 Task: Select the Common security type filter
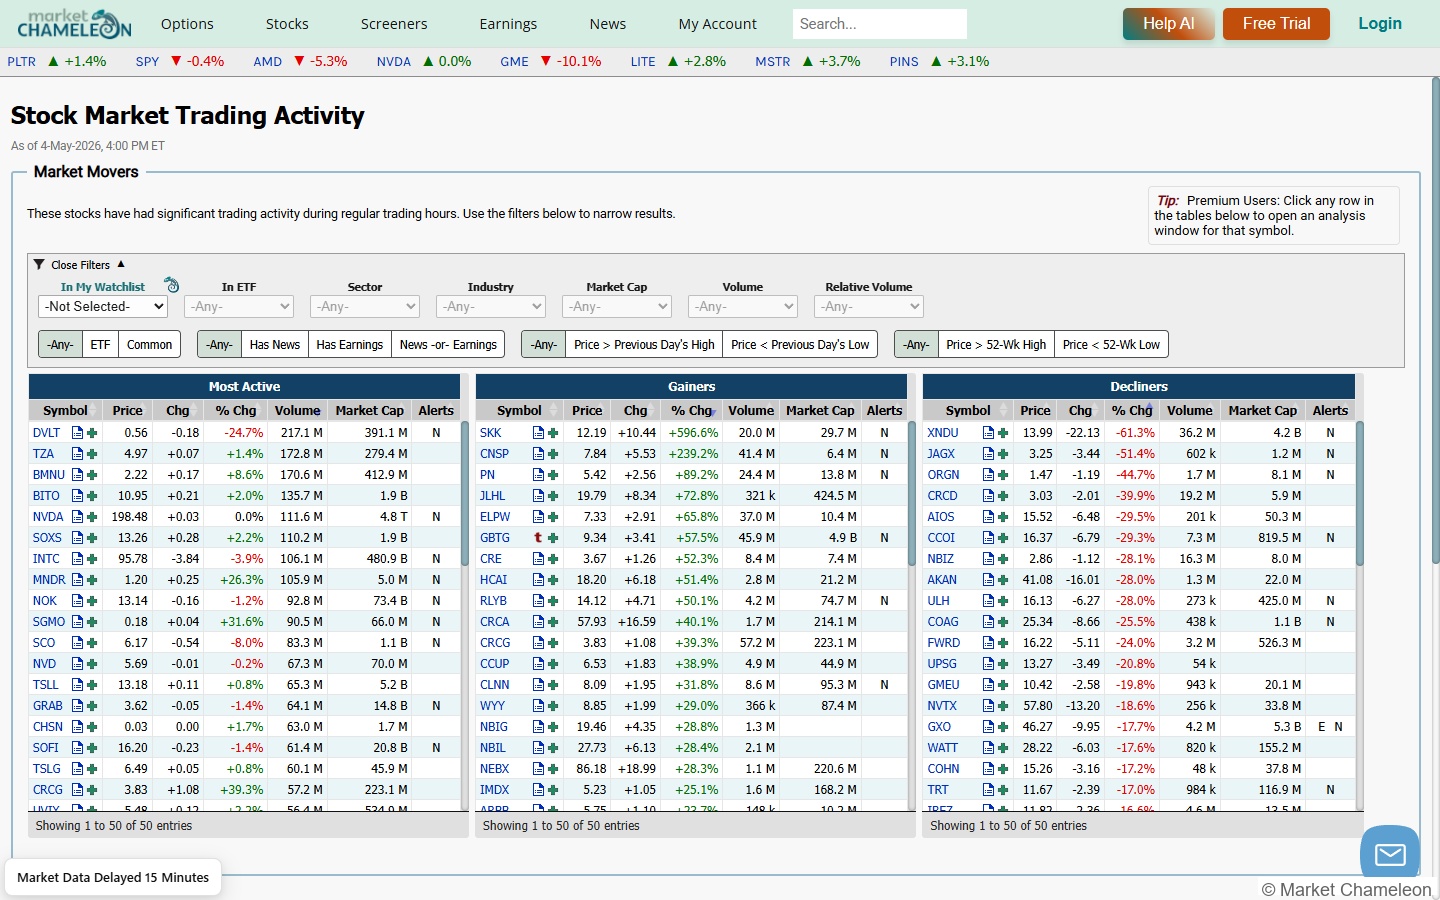(x=150, y=344)
